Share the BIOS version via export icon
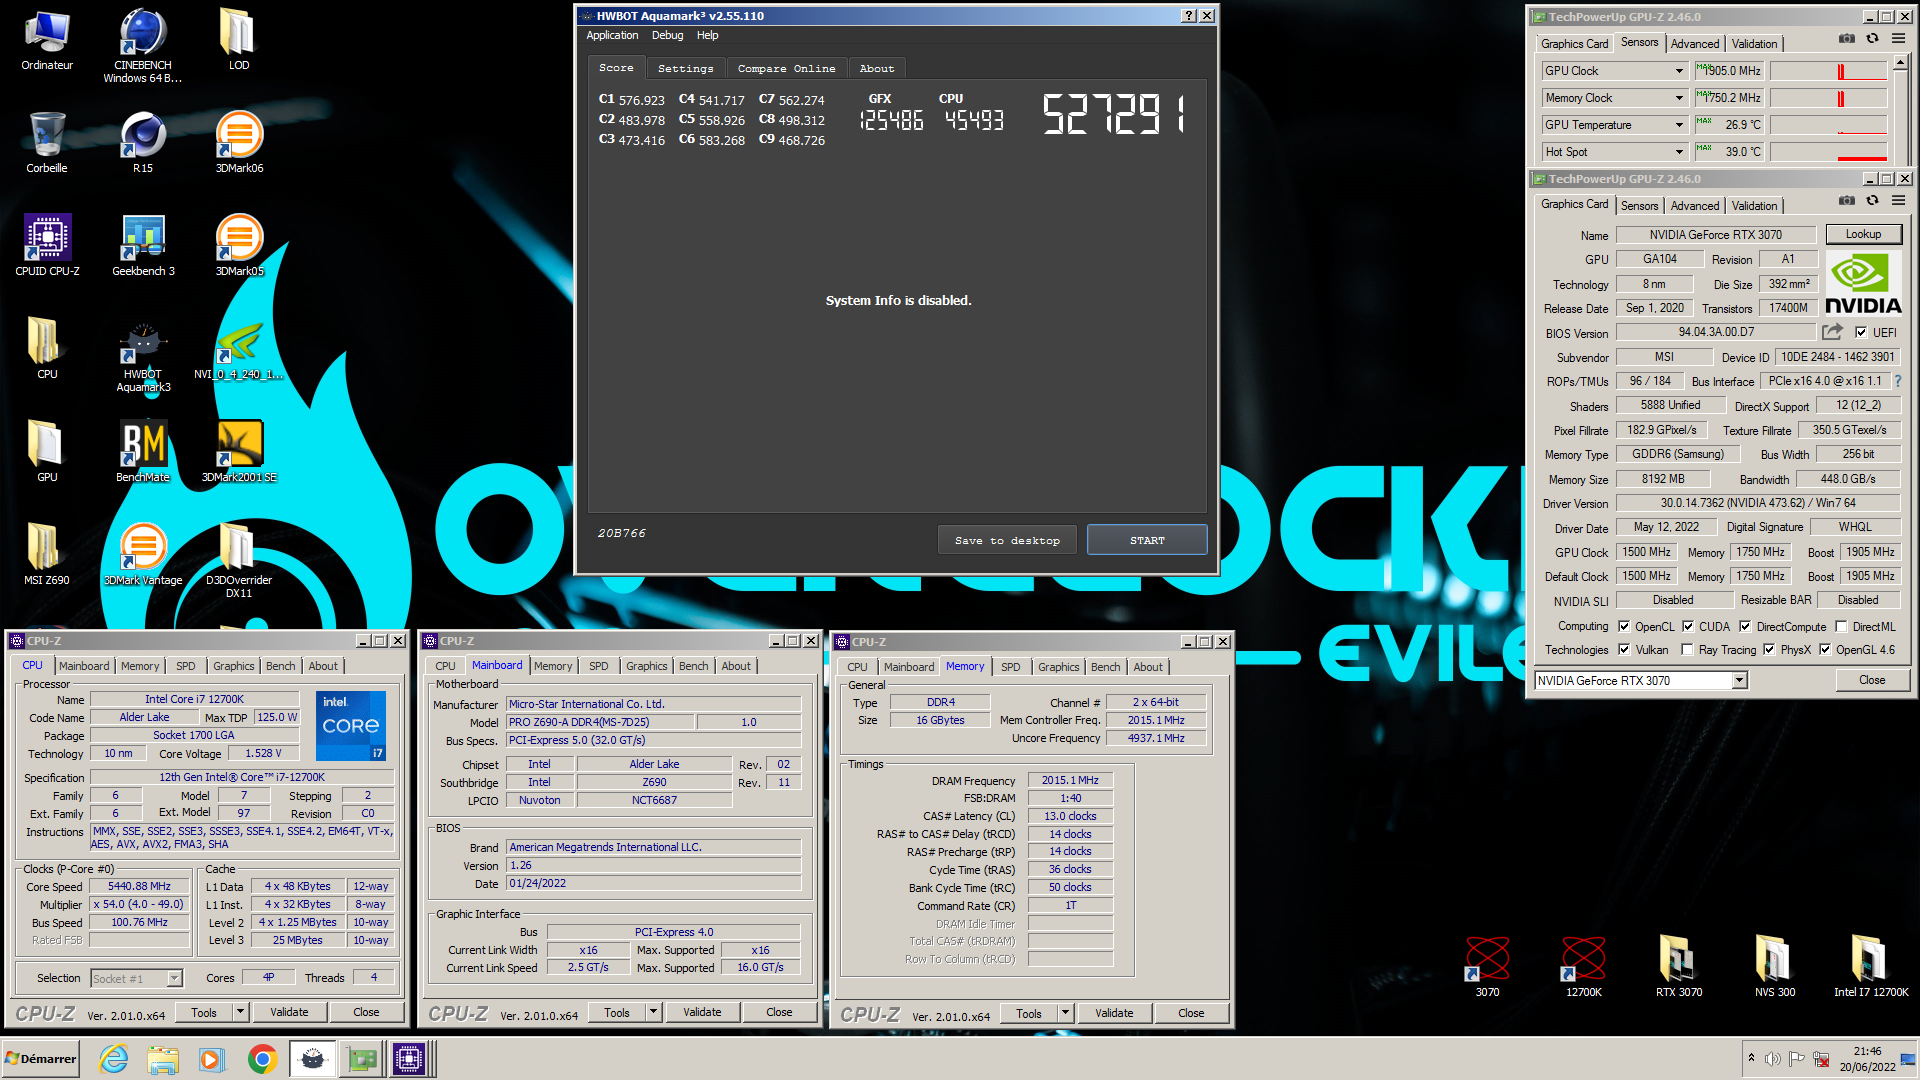1920x1080 pixels. tap(1832, 332)
